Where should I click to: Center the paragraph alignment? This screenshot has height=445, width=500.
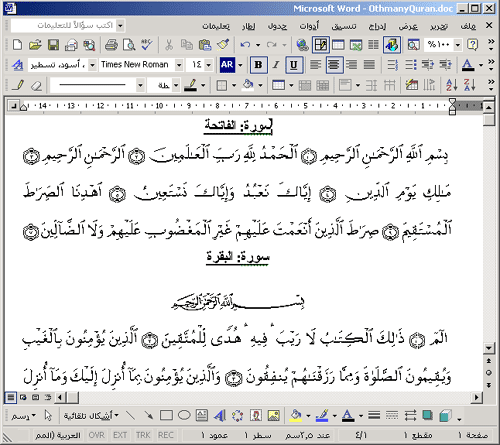(334, 65)
